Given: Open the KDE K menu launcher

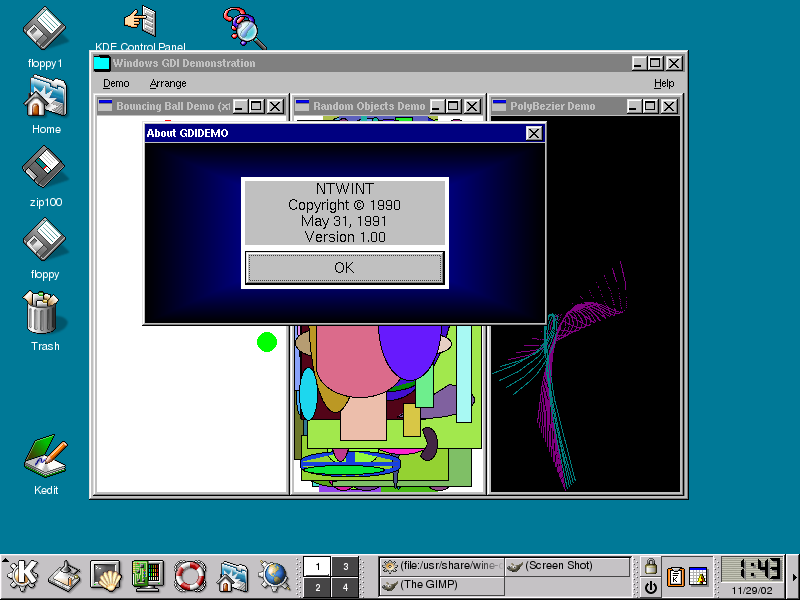Looking at the screenshot, I should (x=22, y=575).
